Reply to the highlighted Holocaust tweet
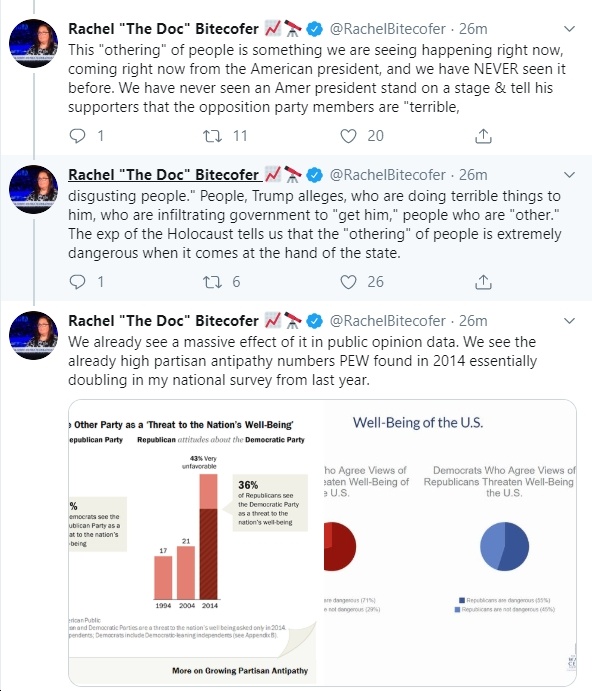This screenshot has height=691, width=592. pos(78,282)
